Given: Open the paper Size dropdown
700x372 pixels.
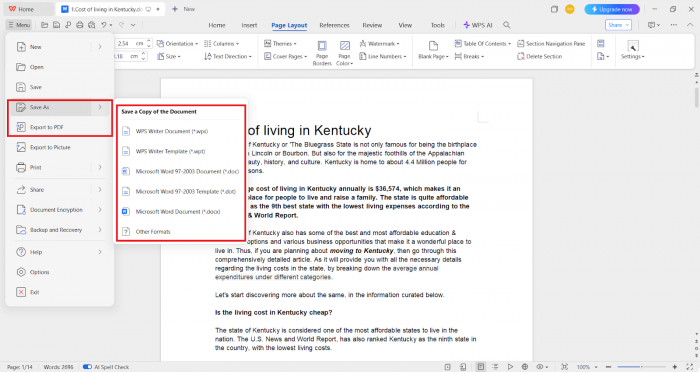Looking at the screenshot, I should [x=169, y=56].
